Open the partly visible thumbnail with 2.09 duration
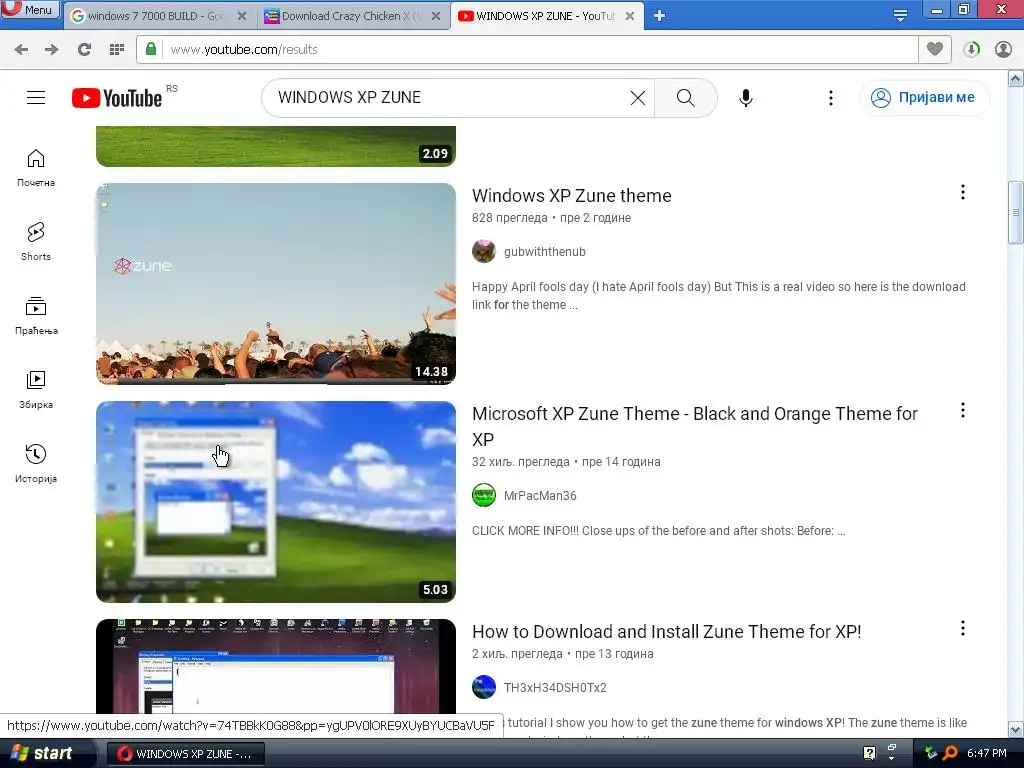Viewport: 1024px width, 768px height. 276,146
